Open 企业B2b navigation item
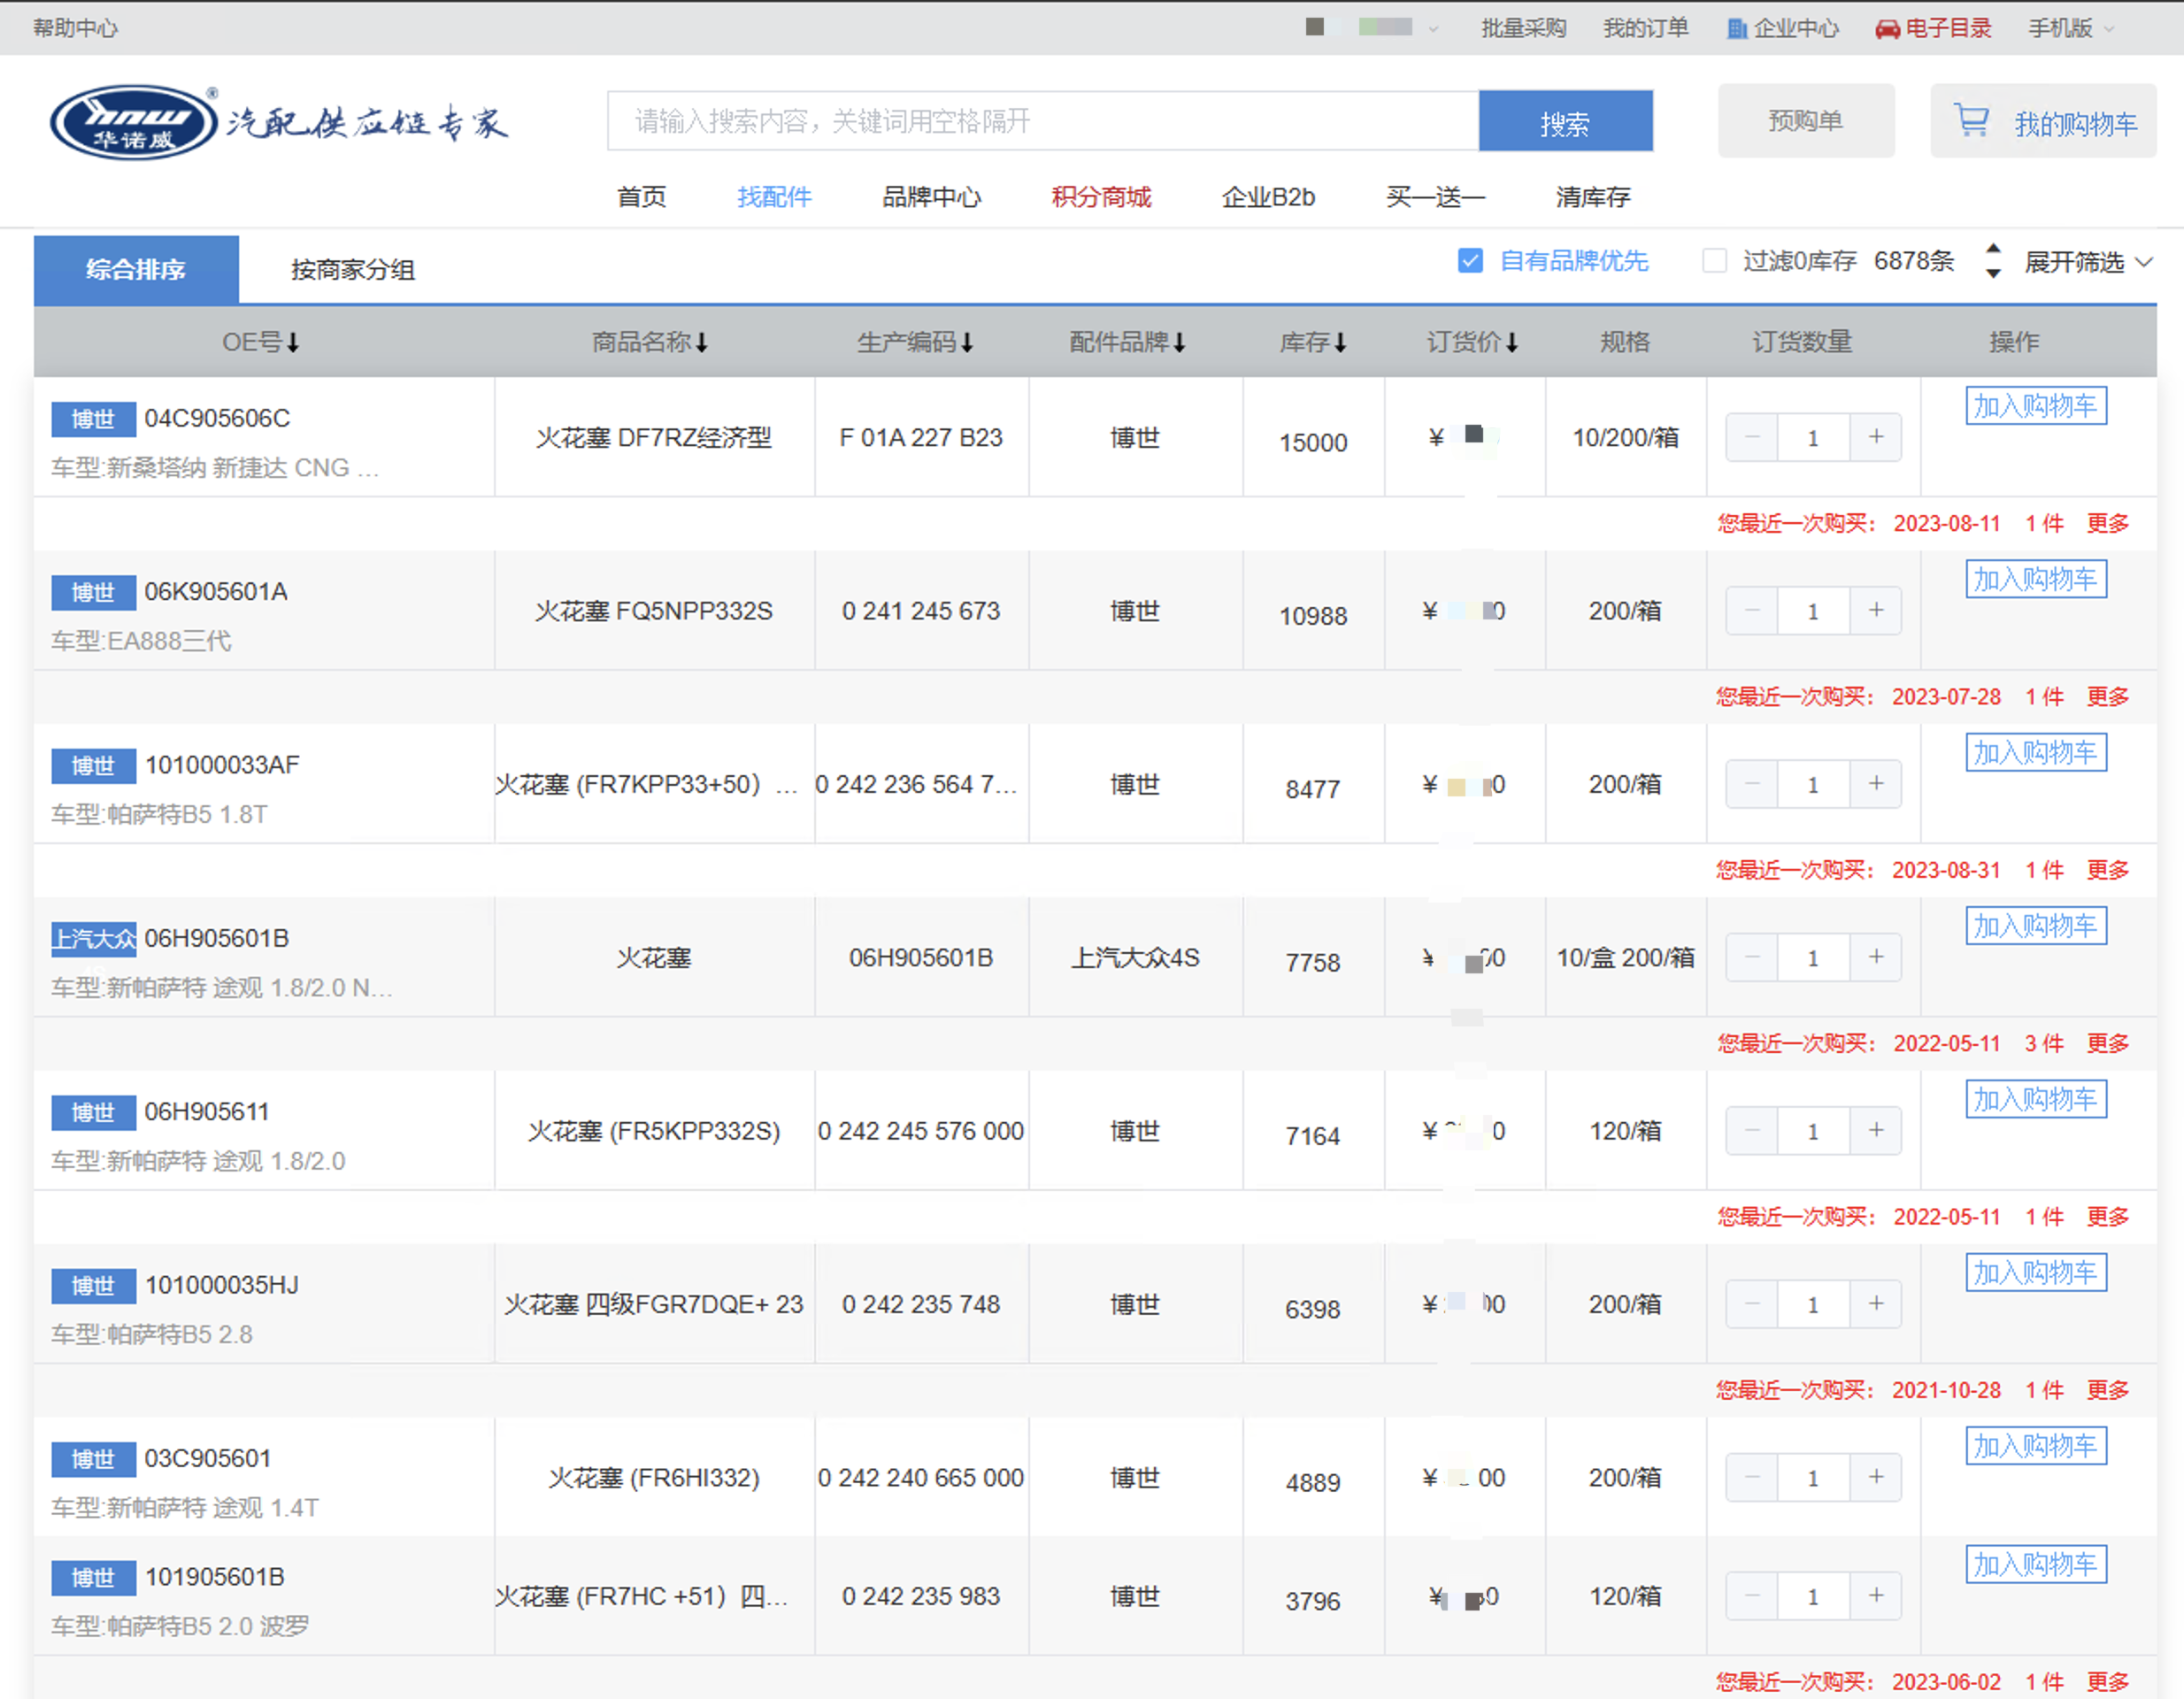Screen dimensions: 2184x1699 [x=1268, y=197]
